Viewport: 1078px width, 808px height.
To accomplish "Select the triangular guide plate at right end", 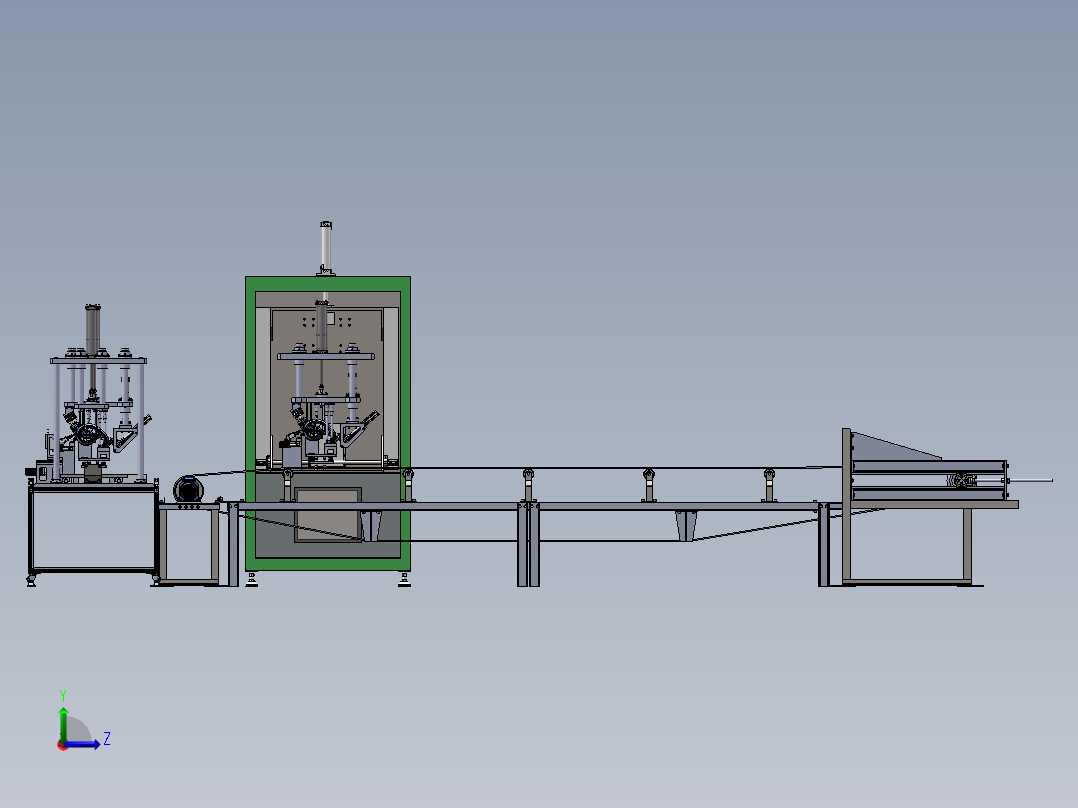I will tap(896, 445).
